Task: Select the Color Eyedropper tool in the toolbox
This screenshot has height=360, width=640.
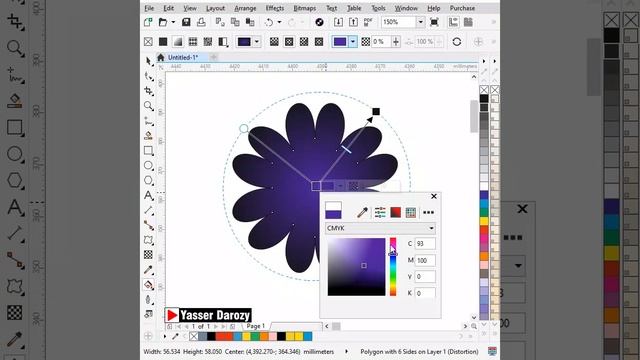Action: click(x=149, y=269)
